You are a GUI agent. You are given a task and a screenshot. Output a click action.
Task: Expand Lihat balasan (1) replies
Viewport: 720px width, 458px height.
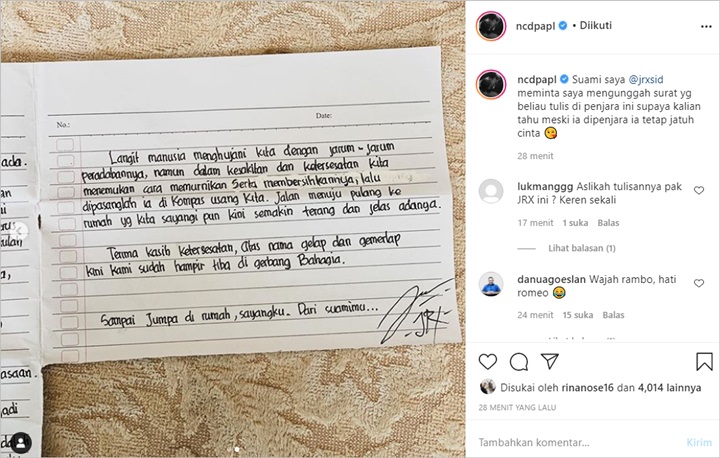(x=581, y=248)
